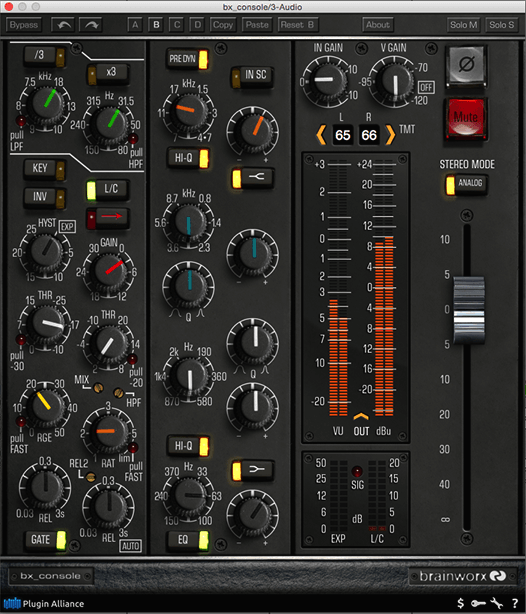526x614 pixels.
Task: Click the V GAIN OFF indicator
Action: click(x=426, y=87)
